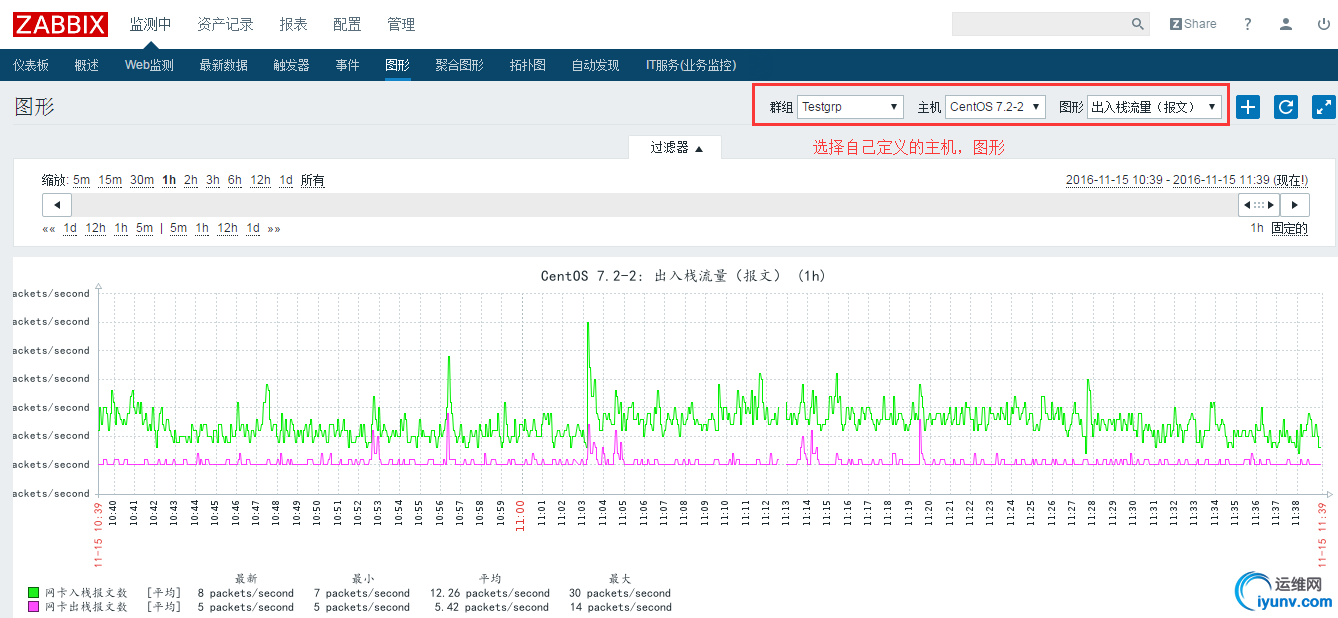Go to 最新数据 submenu
Screen dimensions: 1338x618
point(223,65)
